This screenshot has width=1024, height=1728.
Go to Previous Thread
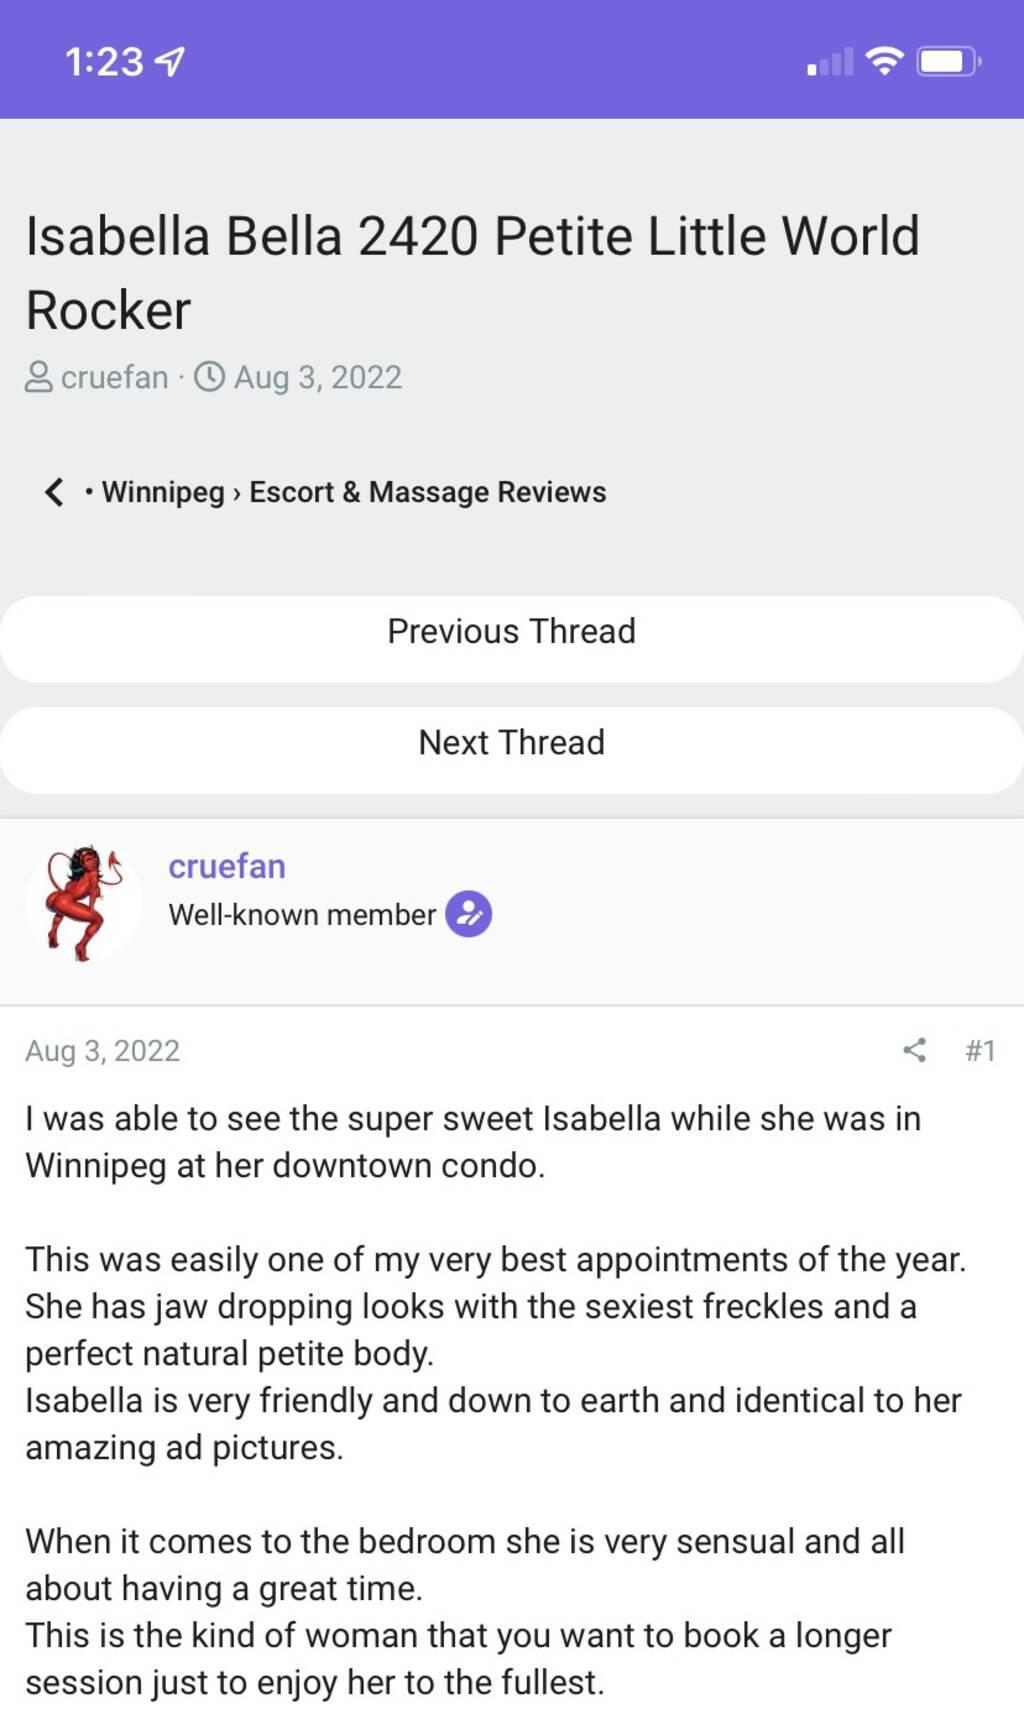coord(511,632)
